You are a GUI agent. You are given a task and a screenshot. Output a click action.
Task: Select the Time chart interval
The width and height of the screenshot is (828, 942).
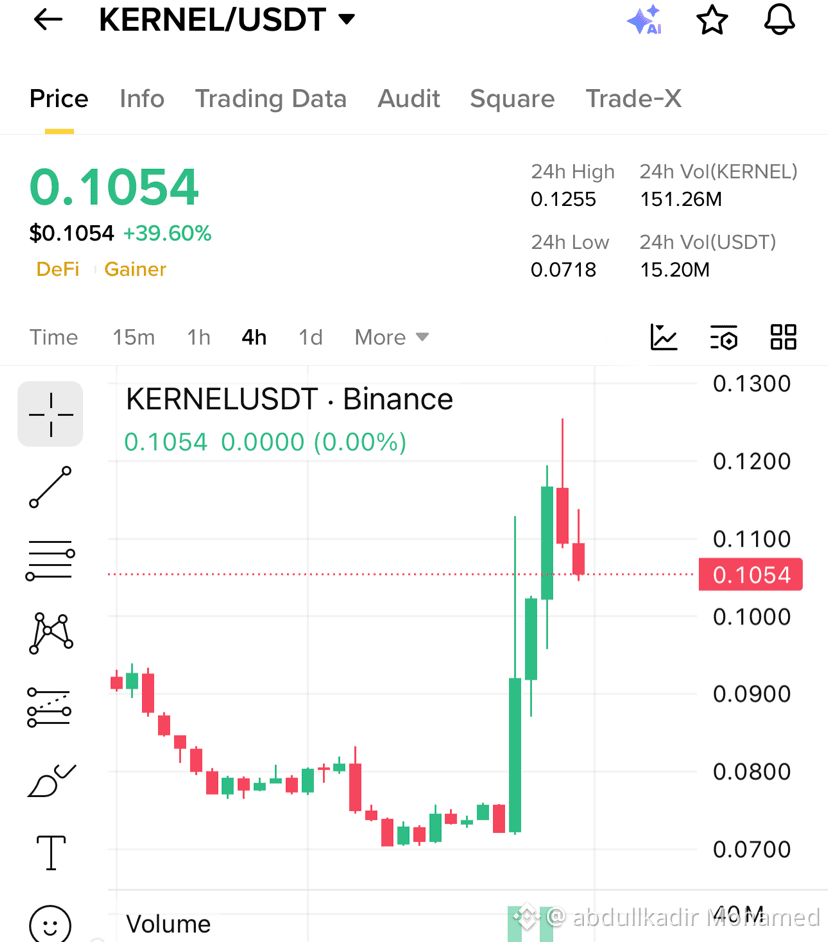click(x=54, y=337)
